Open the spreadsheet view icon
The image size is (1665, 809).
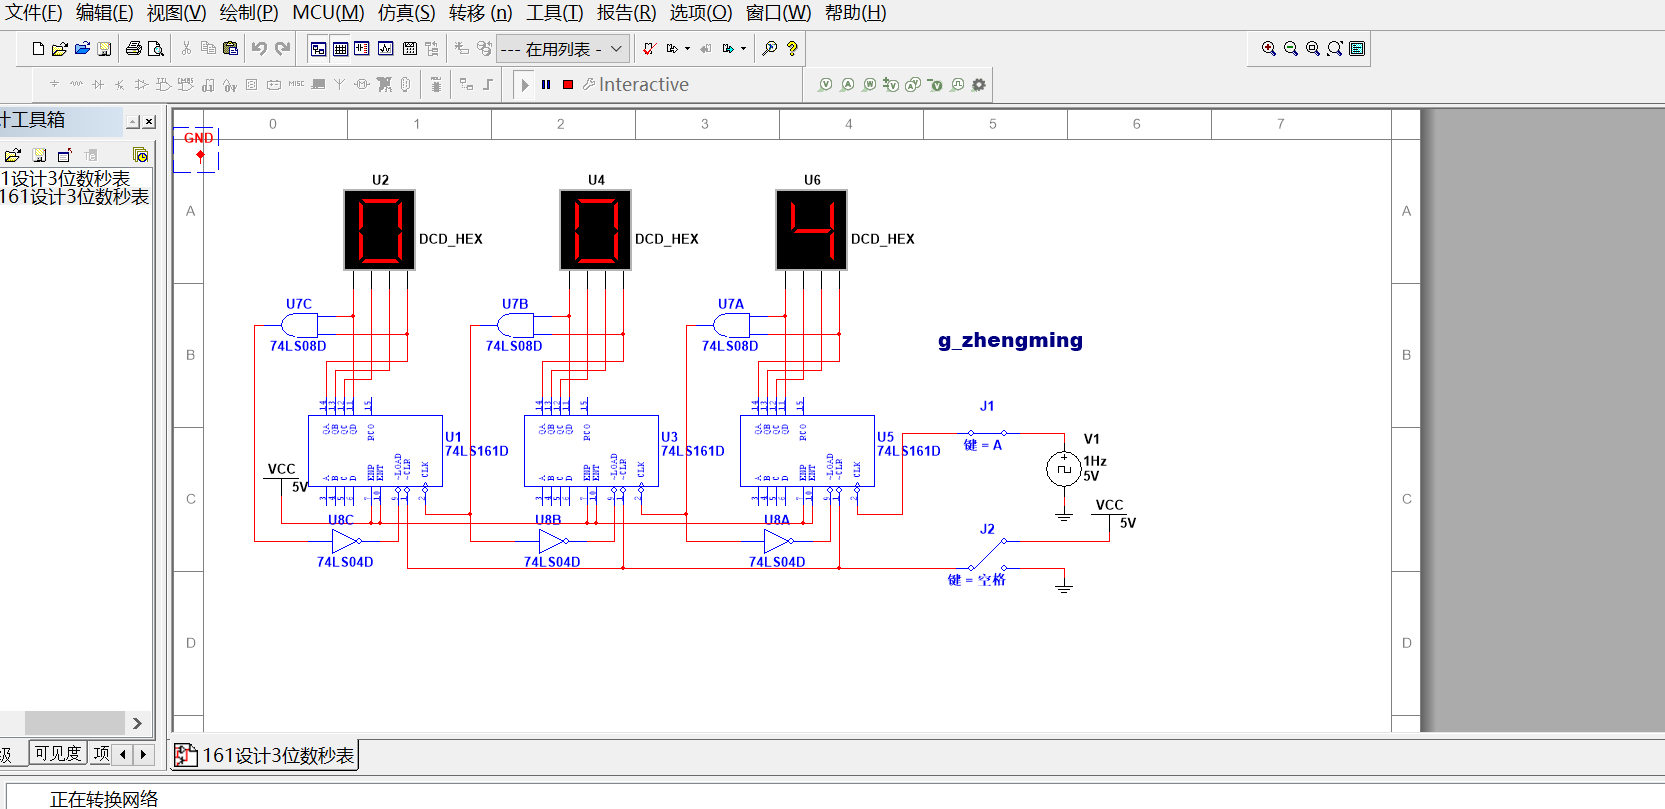pyautogui.click(x=340, y=48)
